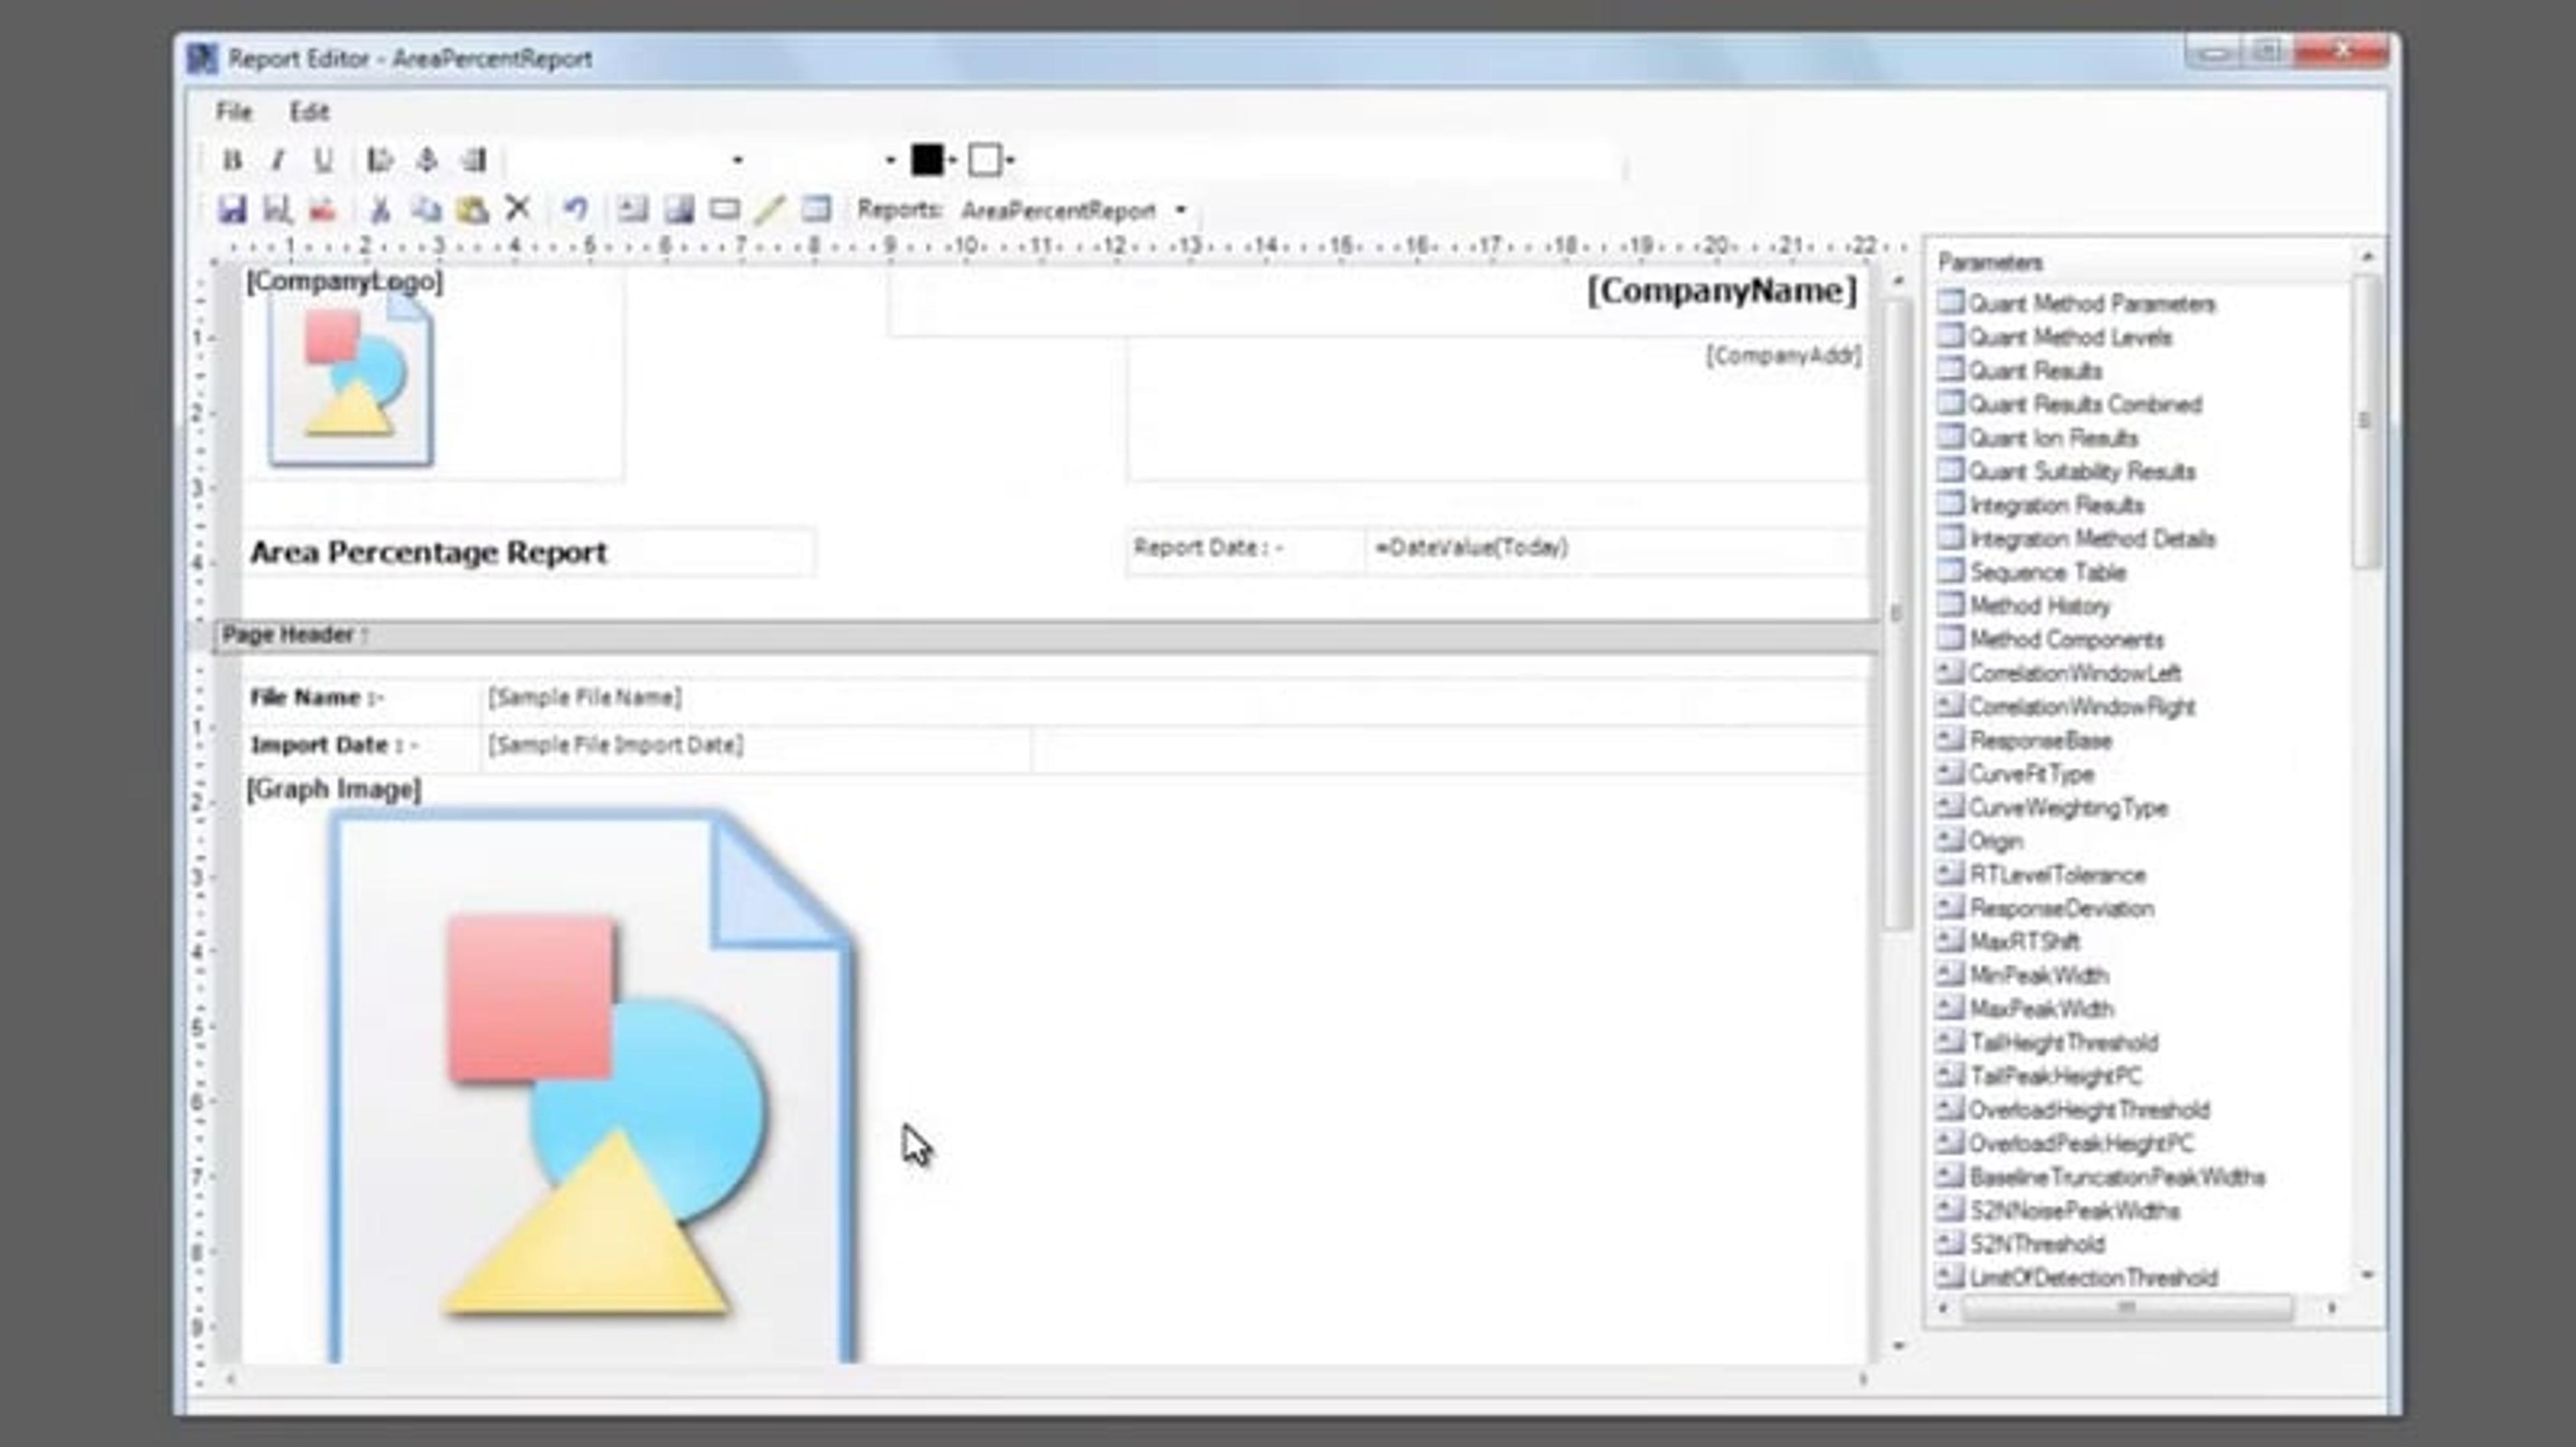Toggle bold formatting

tap(232, 160)
